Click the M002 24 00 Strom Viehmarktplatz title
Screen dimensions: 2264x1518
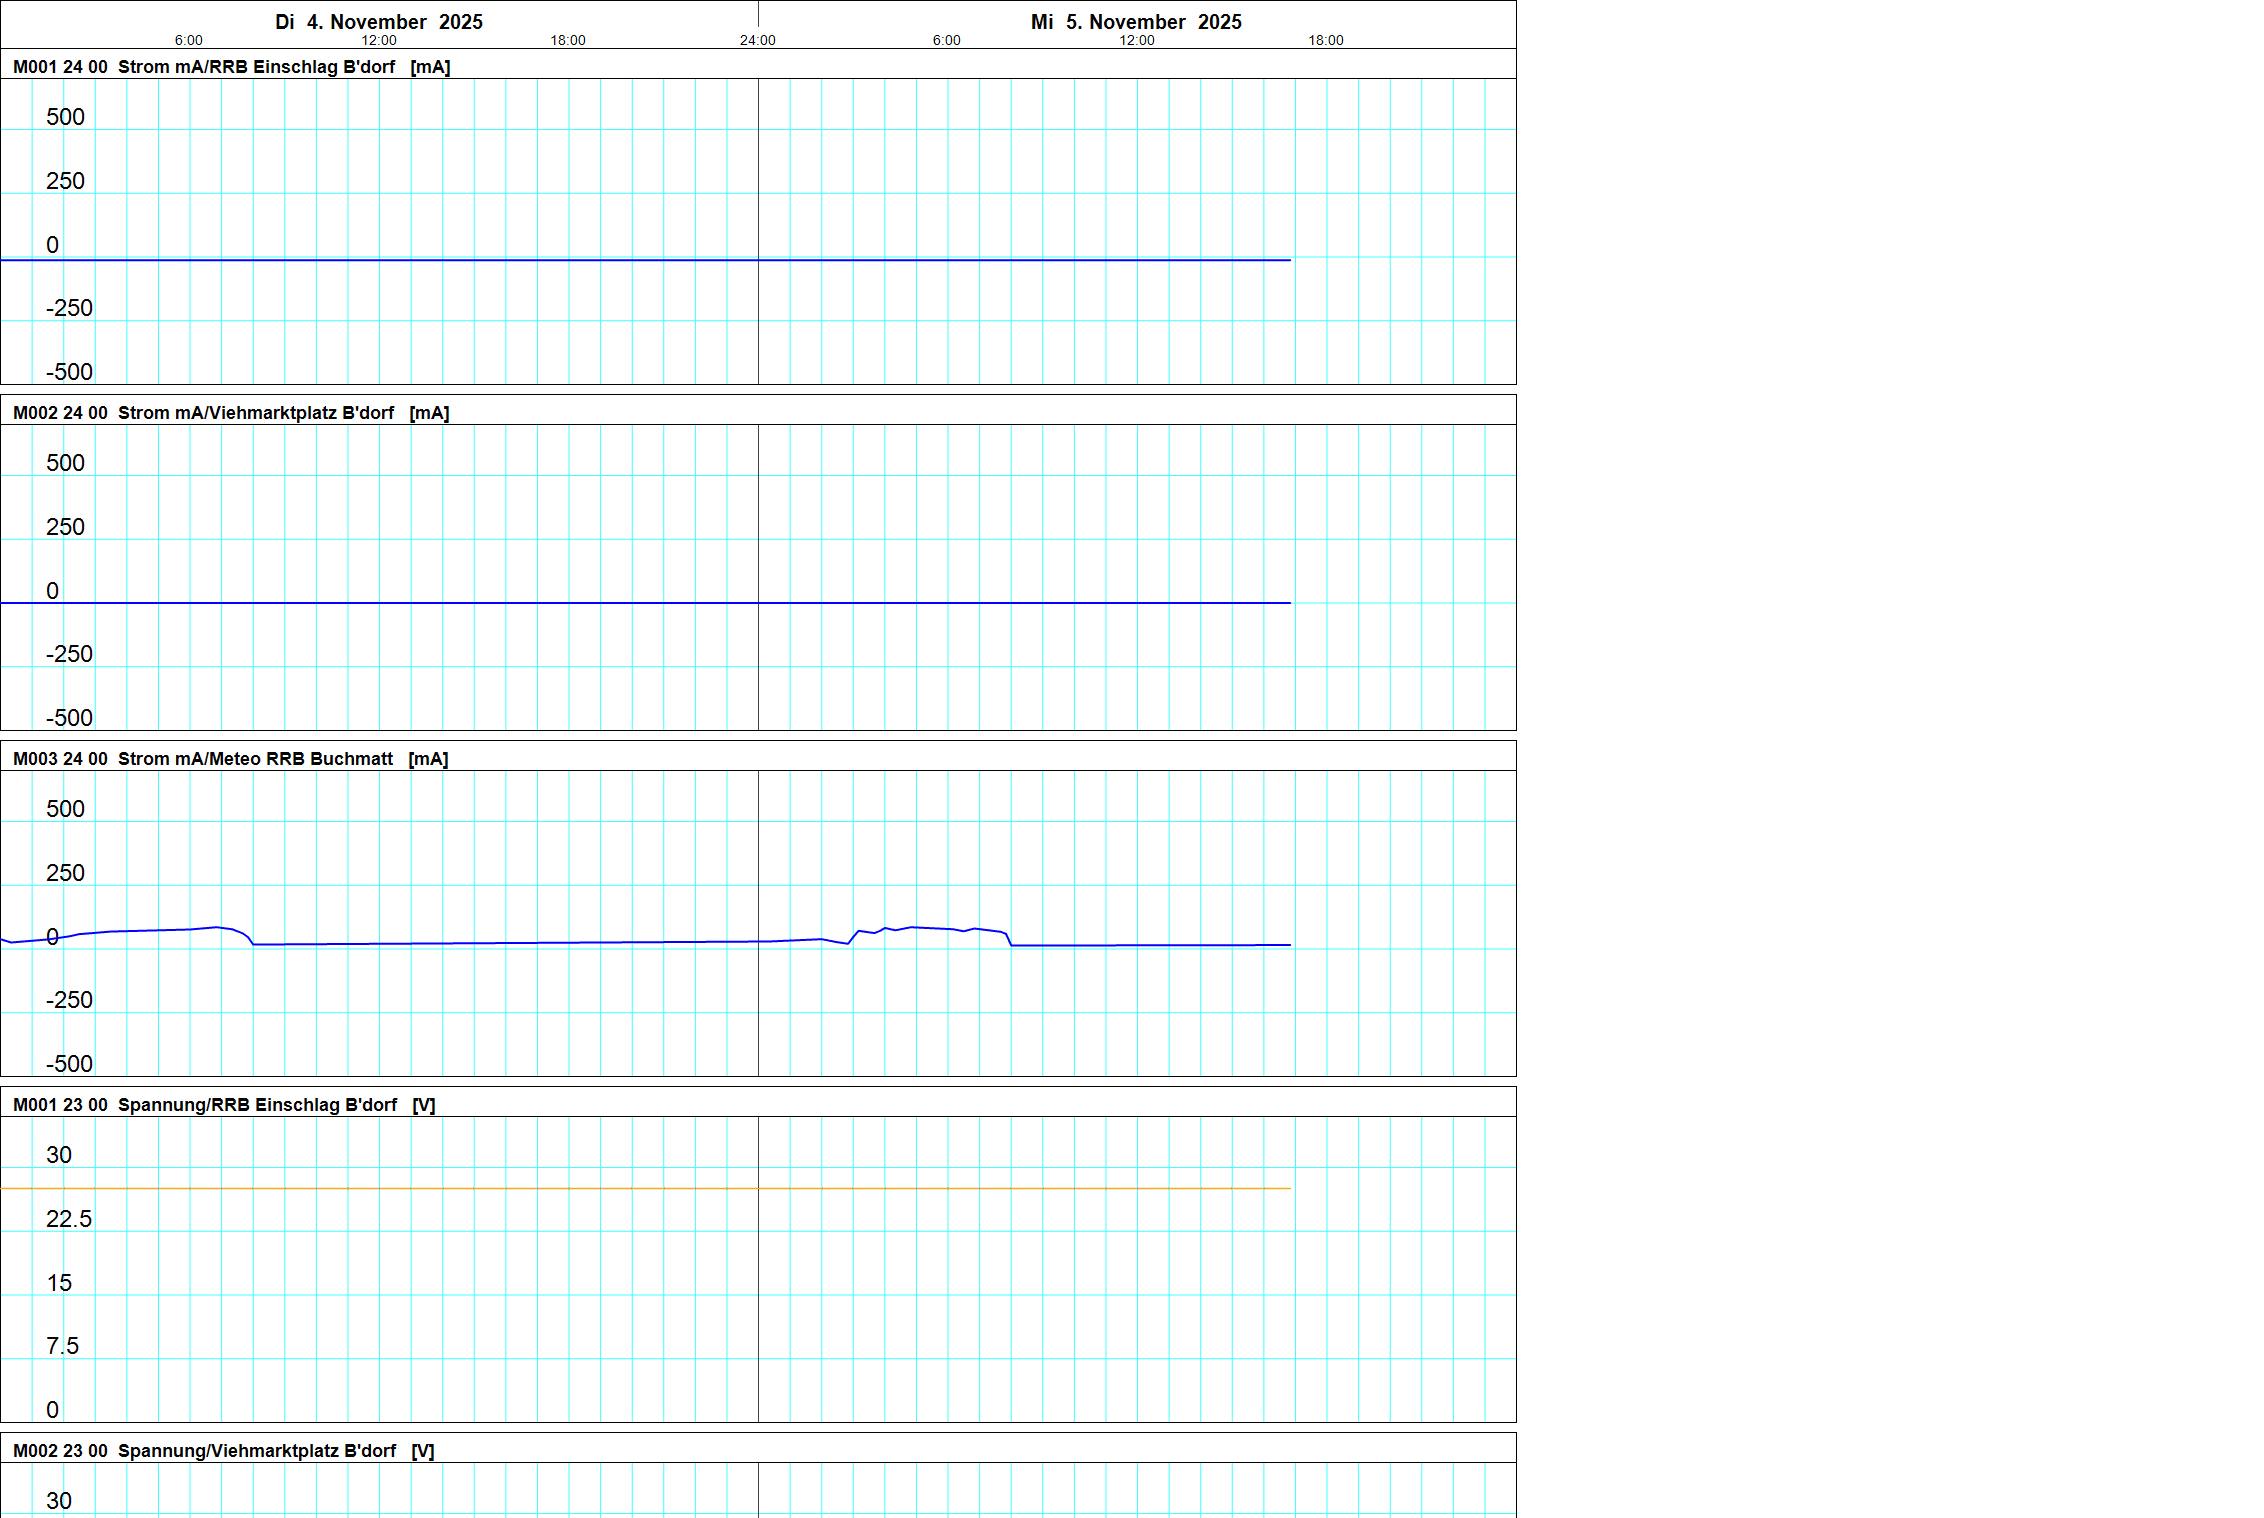pyautogui.click(x=231, y=413)
